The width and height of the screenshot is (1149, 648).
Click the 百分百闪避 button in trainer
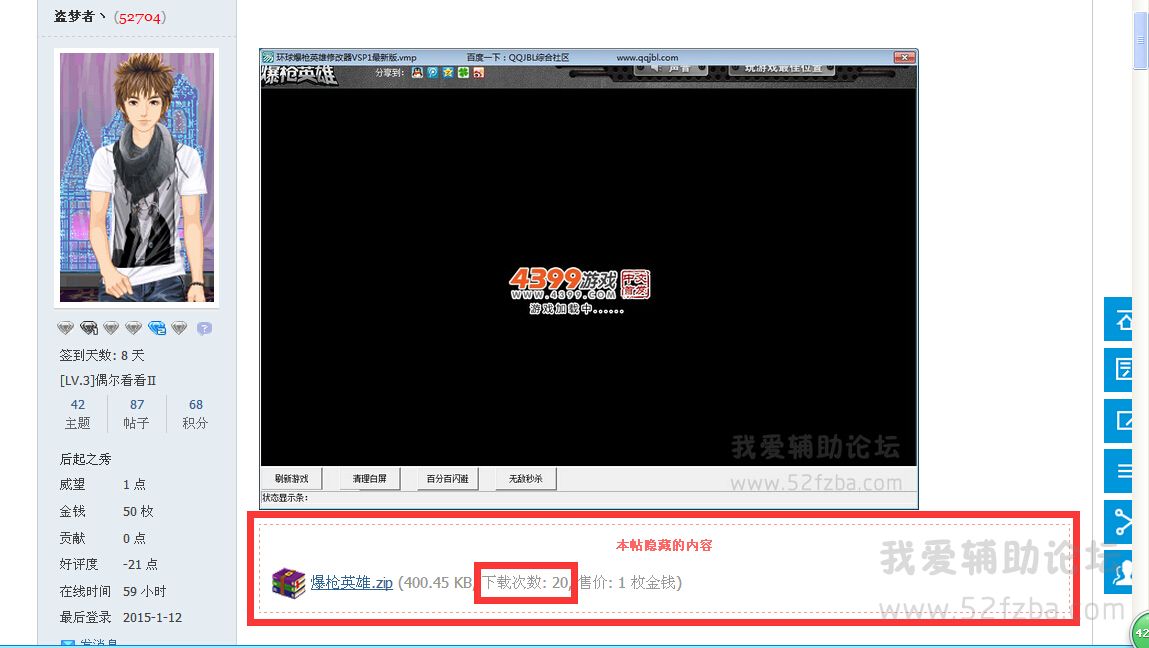click(x=448, y=479)
